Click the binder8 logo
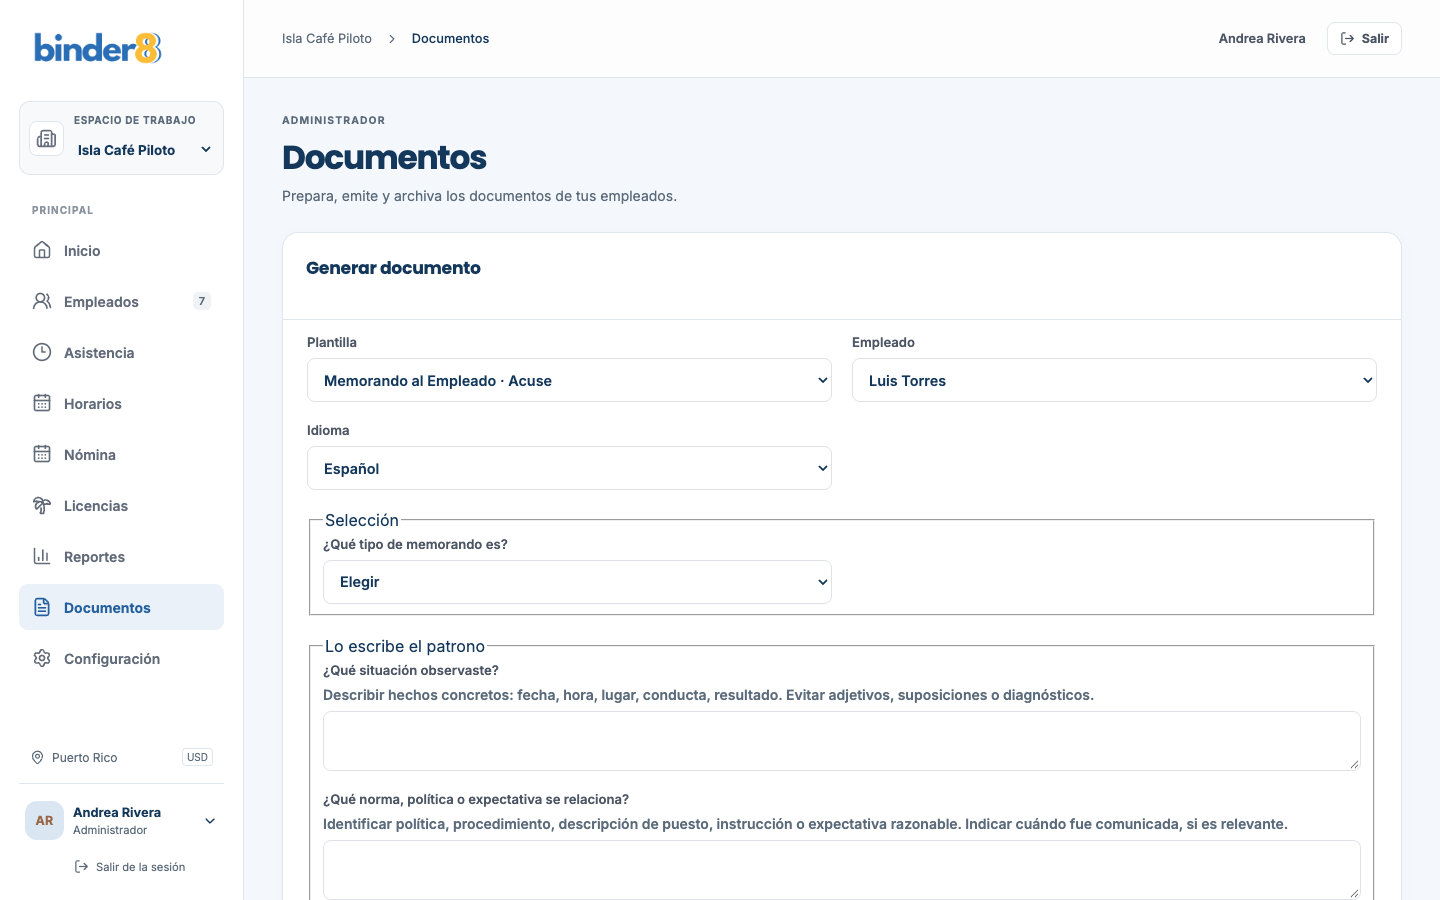This screenshot has height=900, width=1440. coord(98,48)
